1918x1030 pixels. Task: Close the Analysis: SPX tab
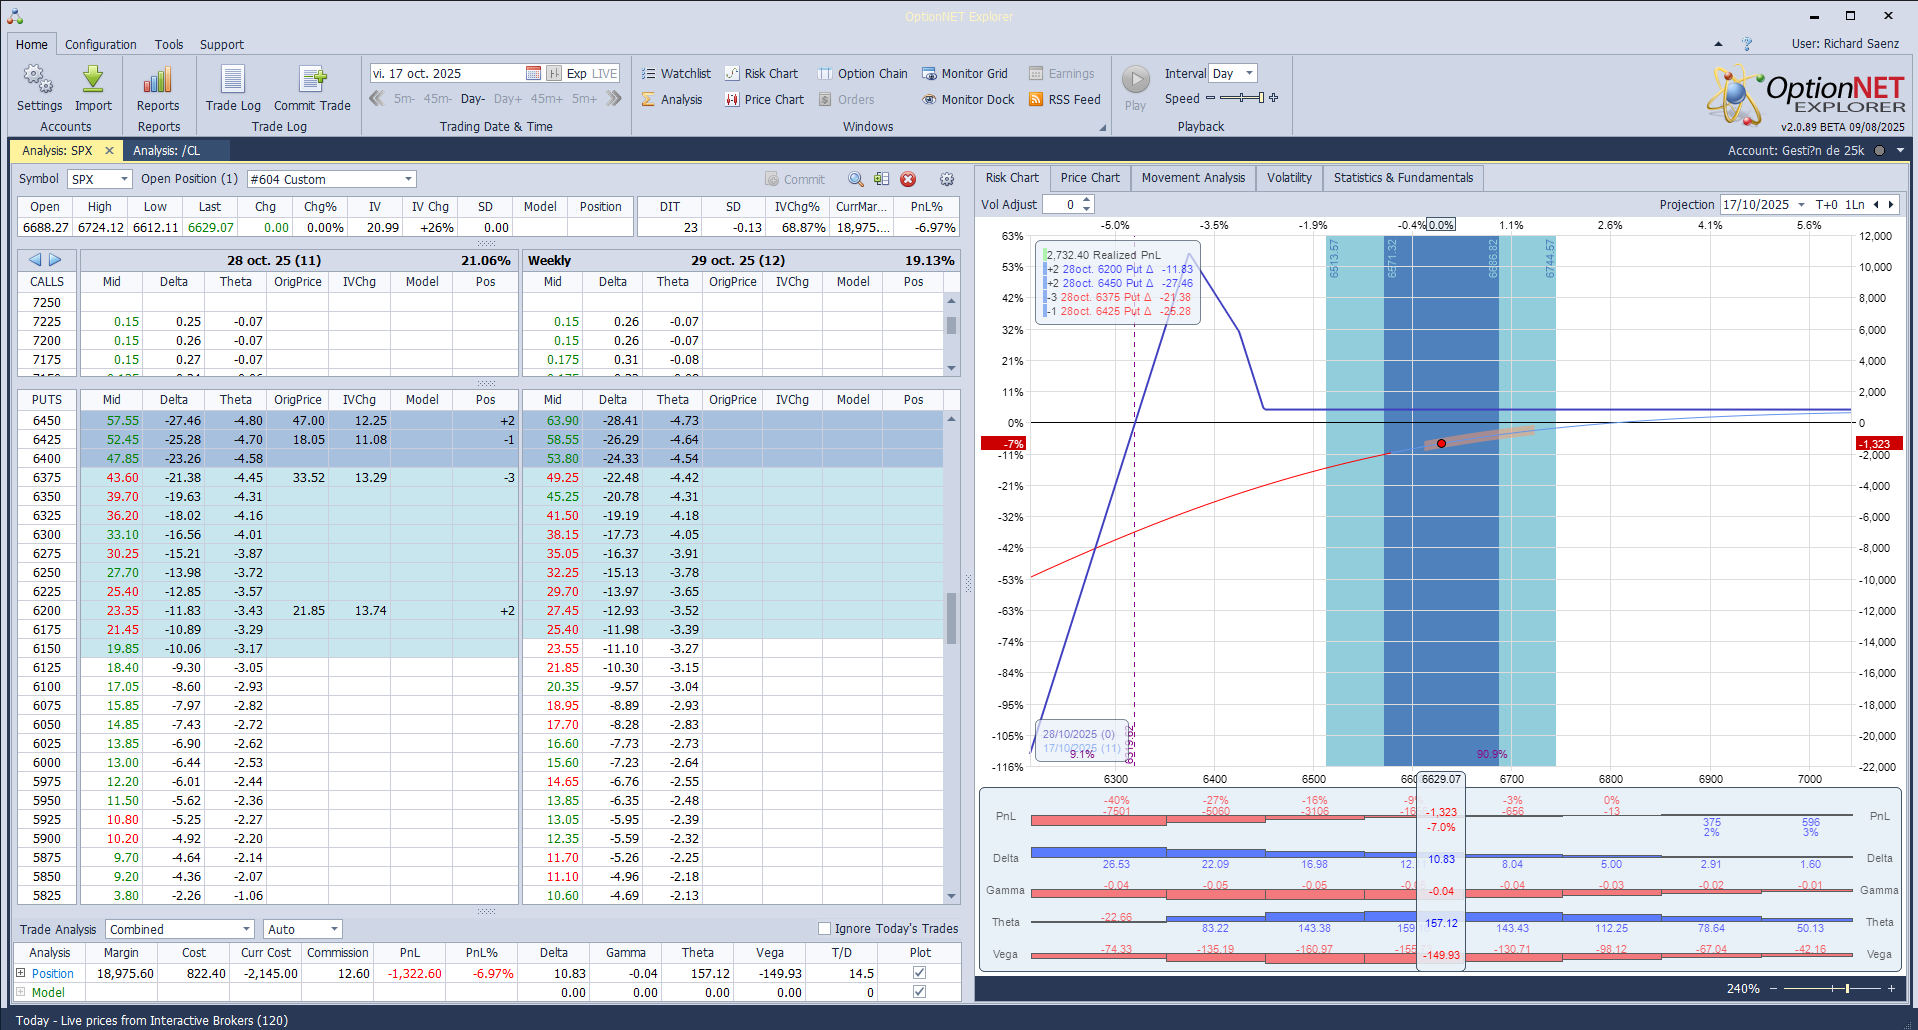(110, 151)
